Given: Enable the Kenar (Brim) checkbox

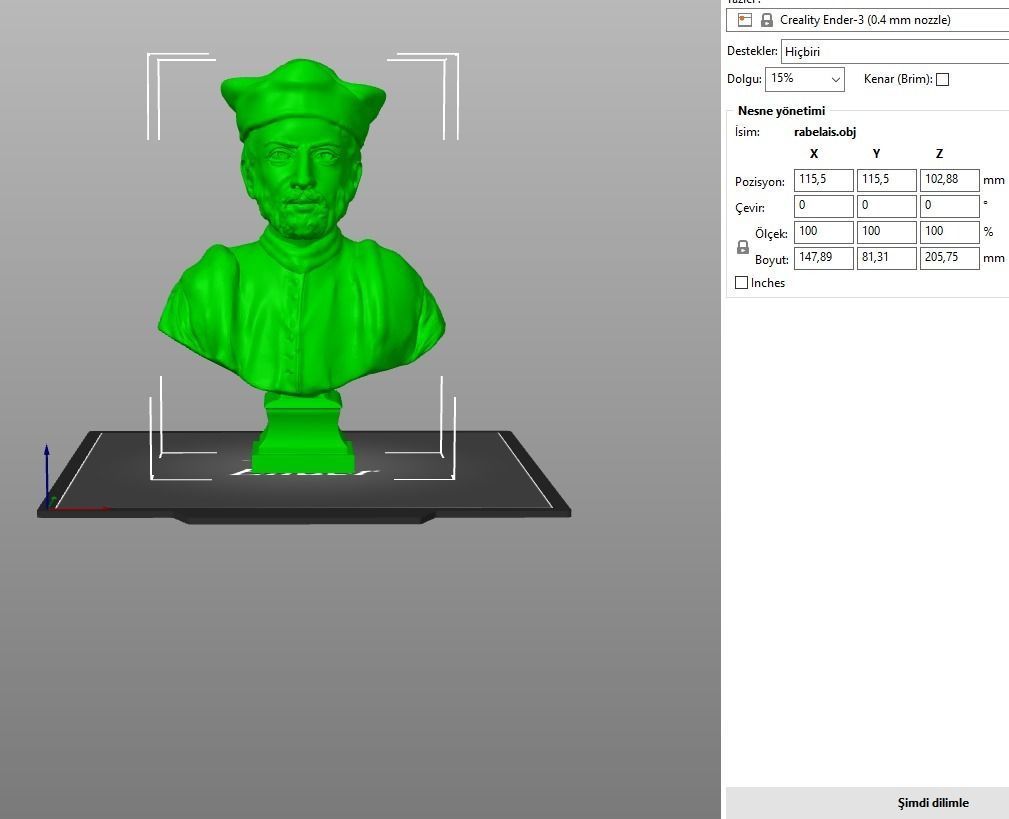Looking at the screenshot, I should (942, 79).
